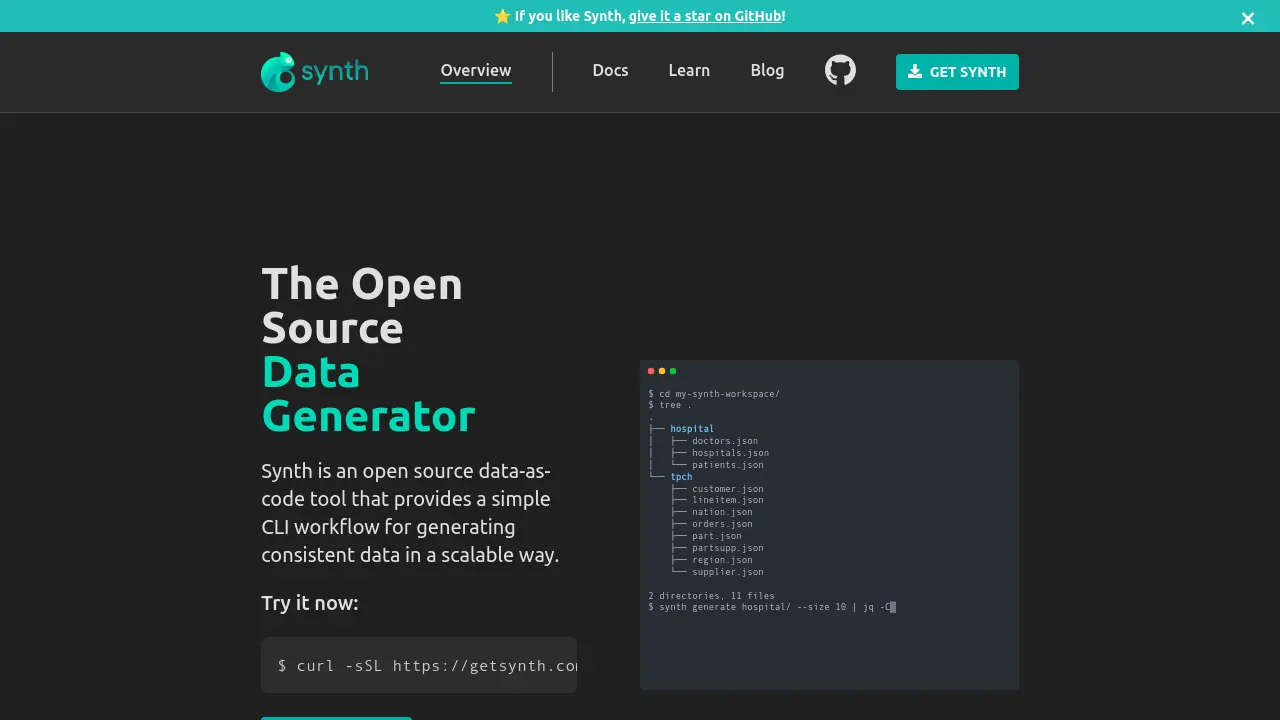
Task: Click the 'tpch' directory in terminal
Action: [x=681, y=476]
